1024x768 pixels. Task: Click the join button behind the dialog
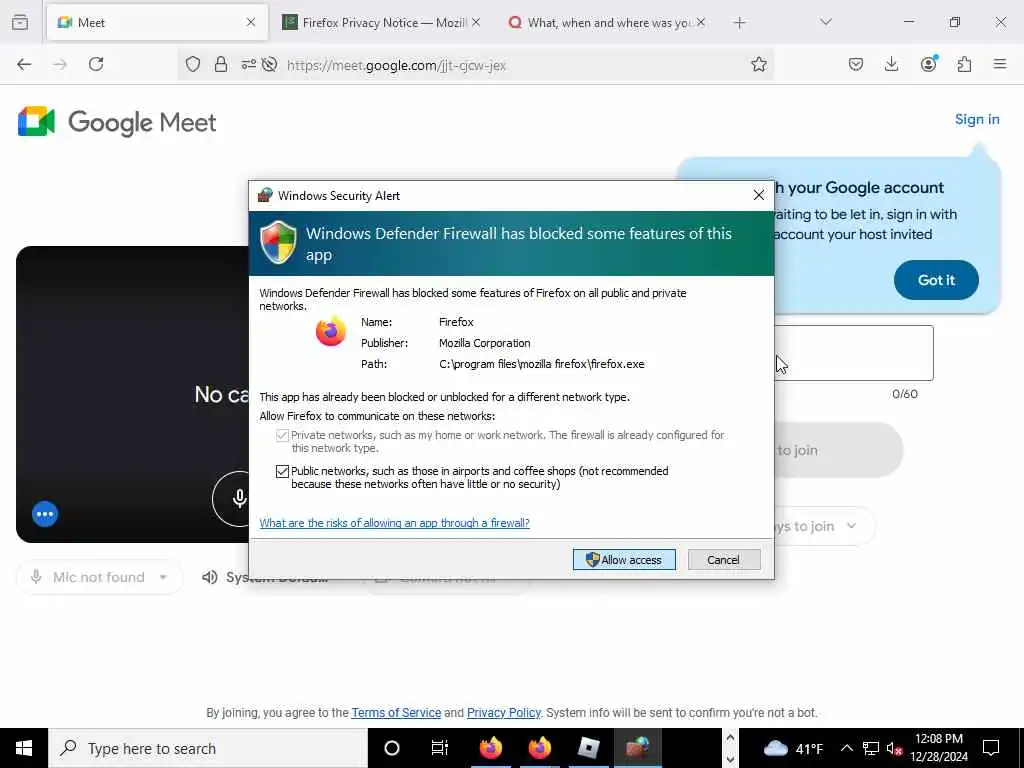coord(839,450)
